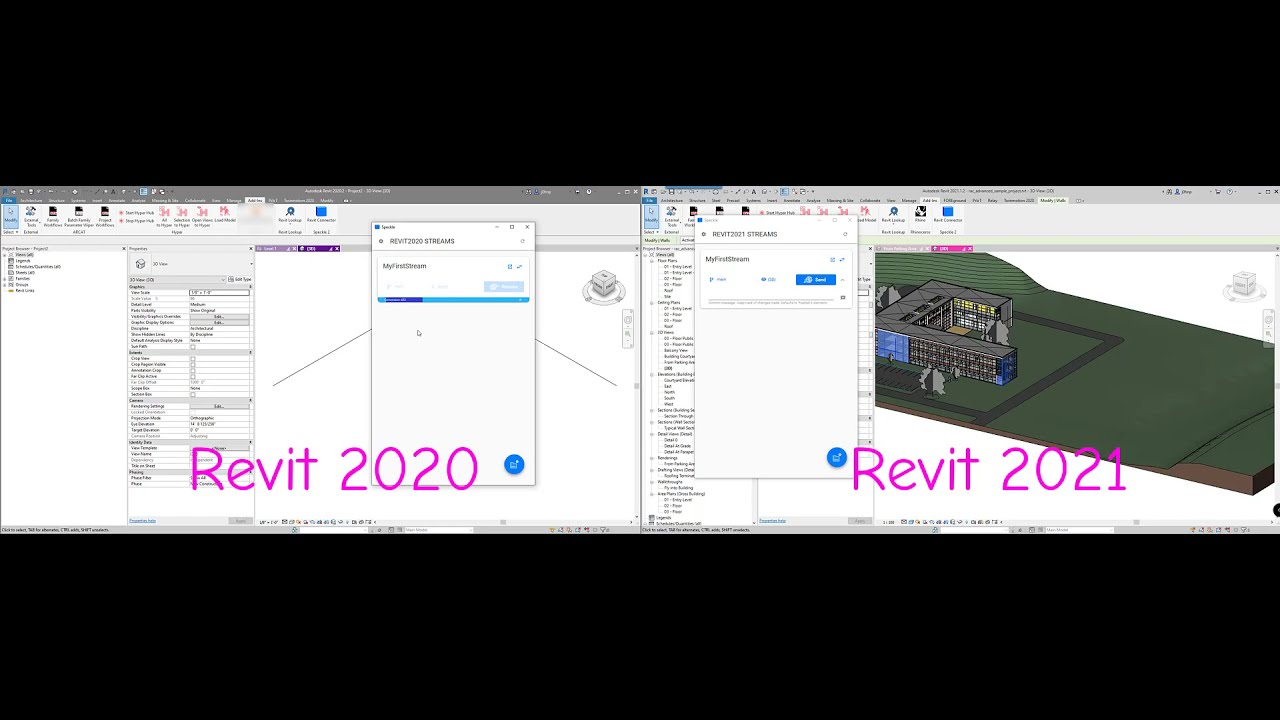Image resolution: width=1280 pixels, height=720 pixels.
Task: Click the ViewCube in Revit 2021 viewport
Action: (x=1244, y=286)
